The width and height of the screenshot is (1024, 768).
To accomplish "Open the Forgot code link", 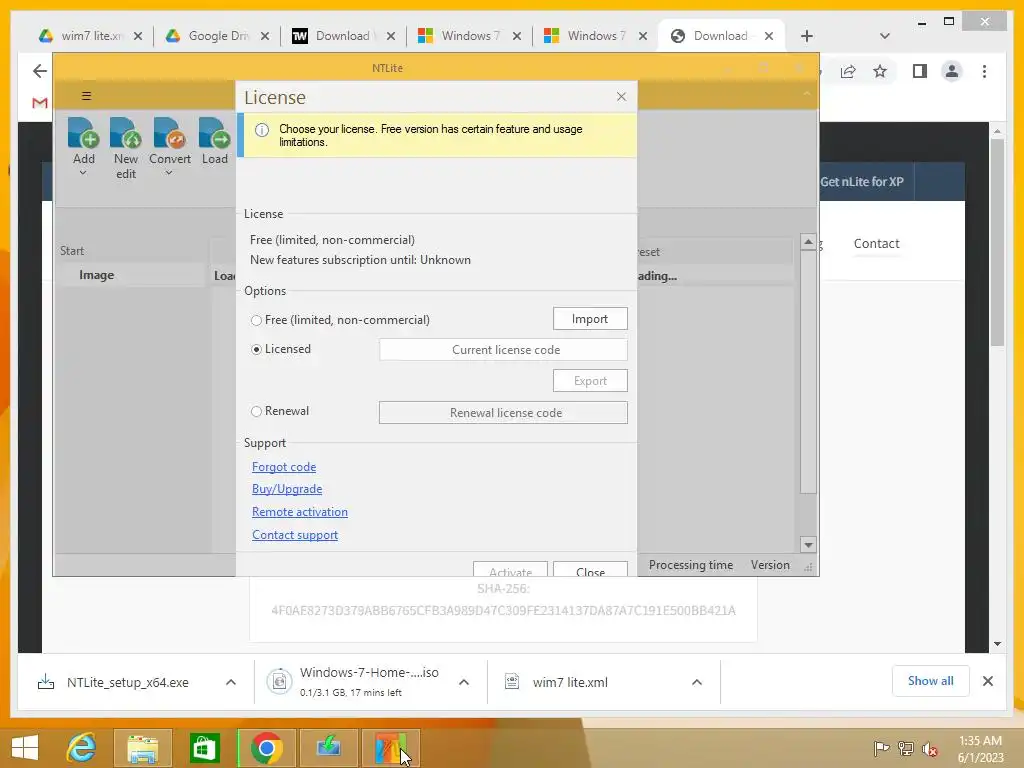I will pyautogui.click(x=284, y=467).
